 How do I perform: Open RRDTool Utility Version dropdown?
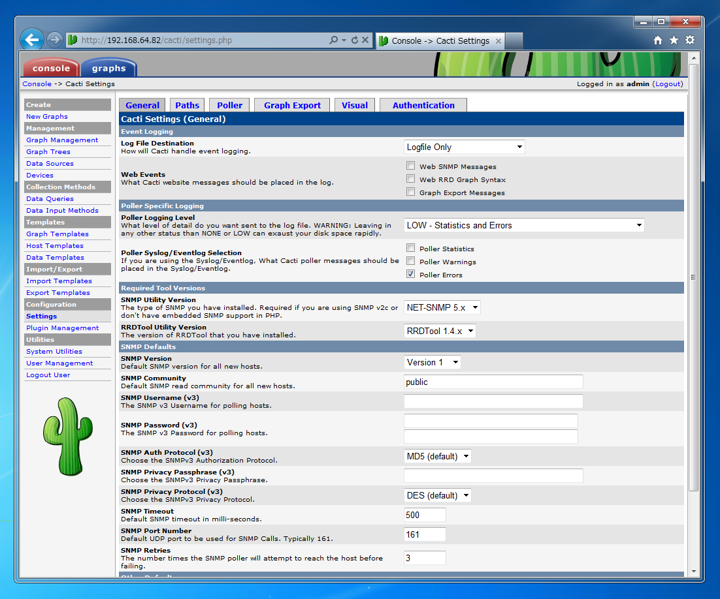tap(440, 331)
